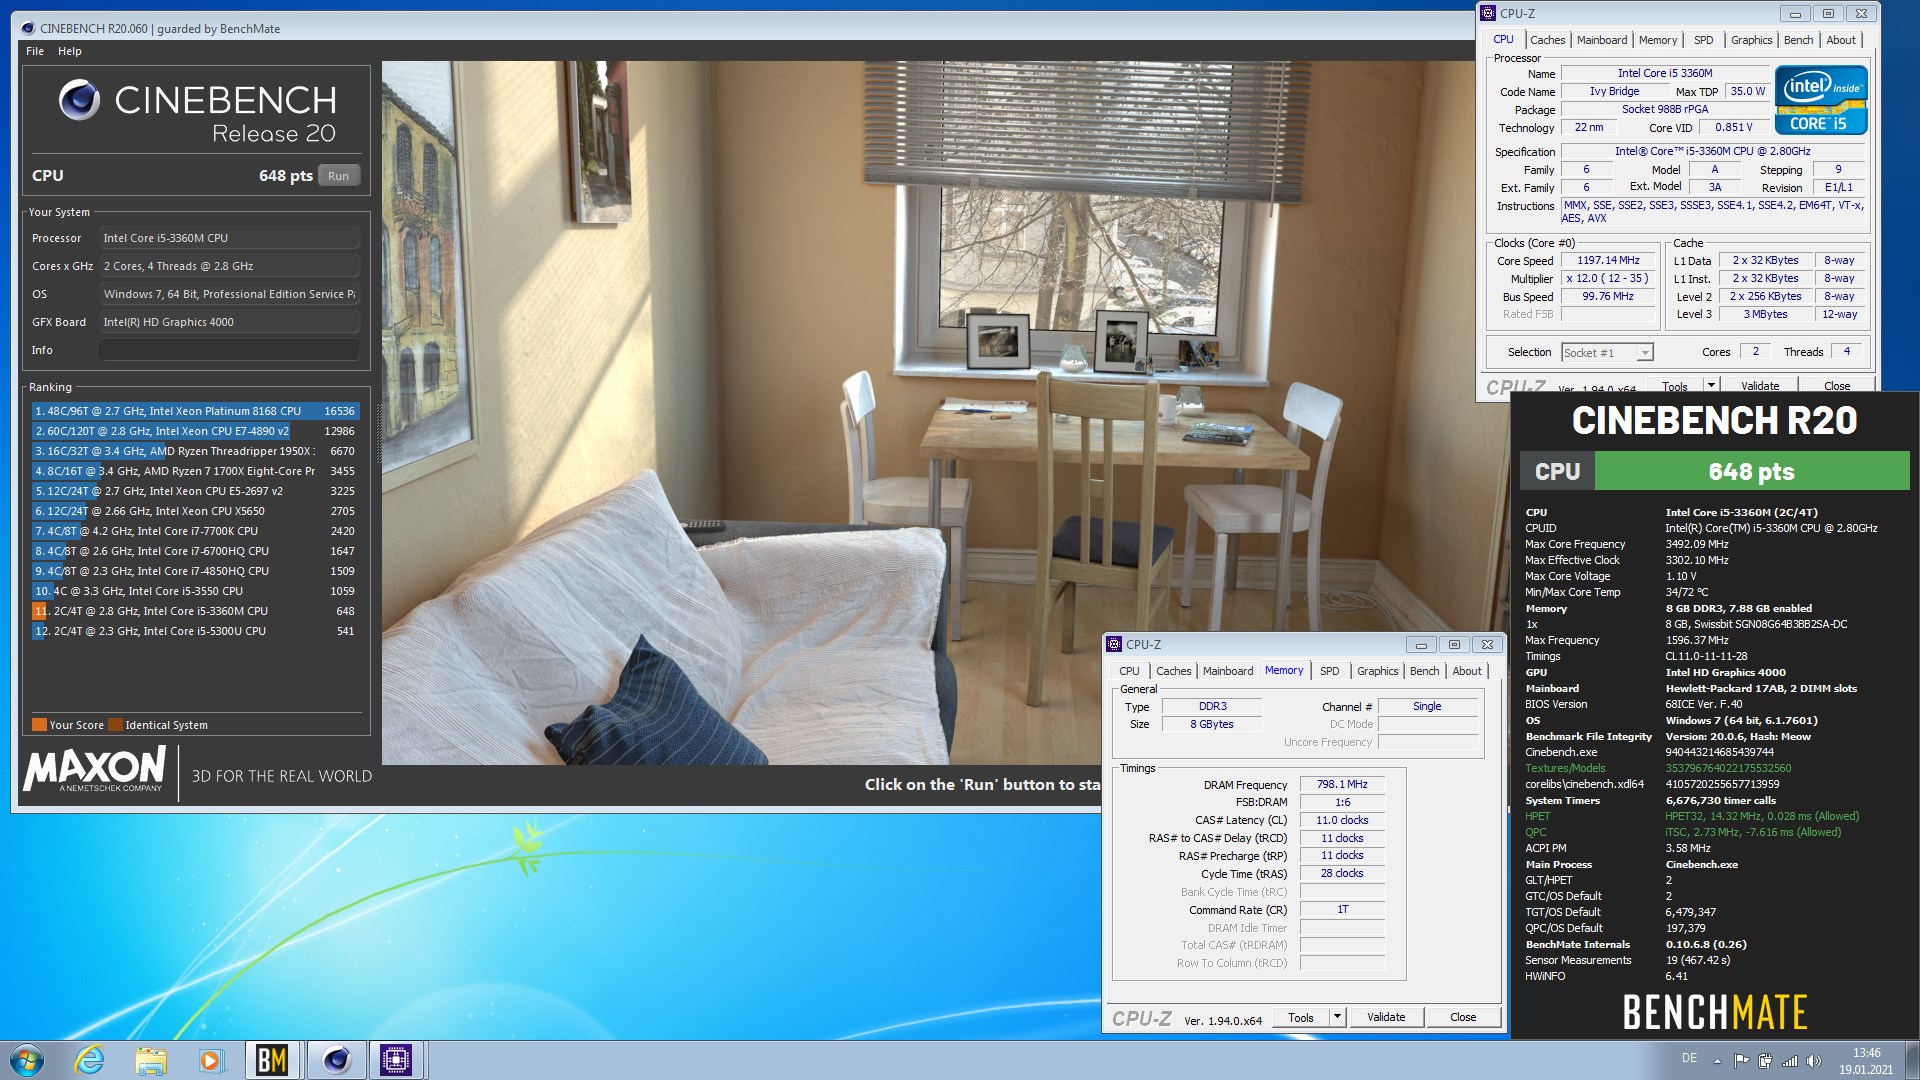This screenshot has height=1080, width=1920.
Task: Switch to Bench tab in lower CPU-Z window
Action: point(1424,671)
